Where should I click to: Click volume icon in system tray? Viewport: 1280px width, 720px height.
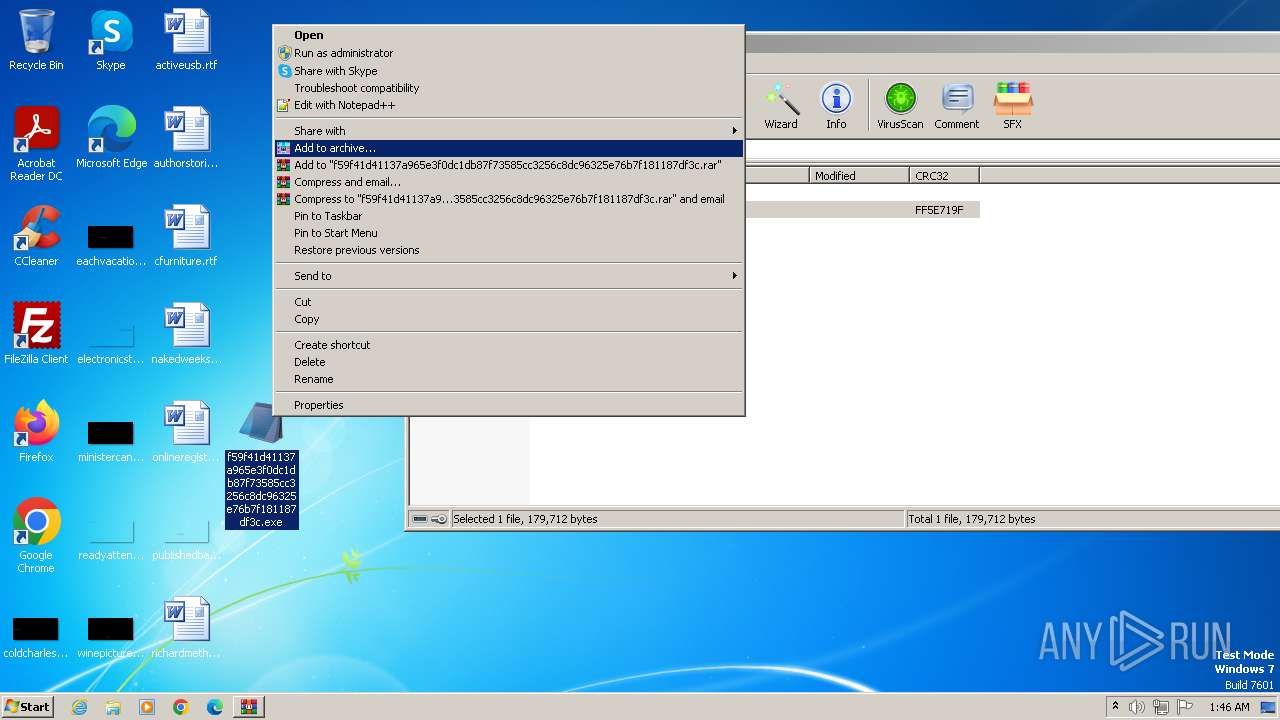point(1137,707)
